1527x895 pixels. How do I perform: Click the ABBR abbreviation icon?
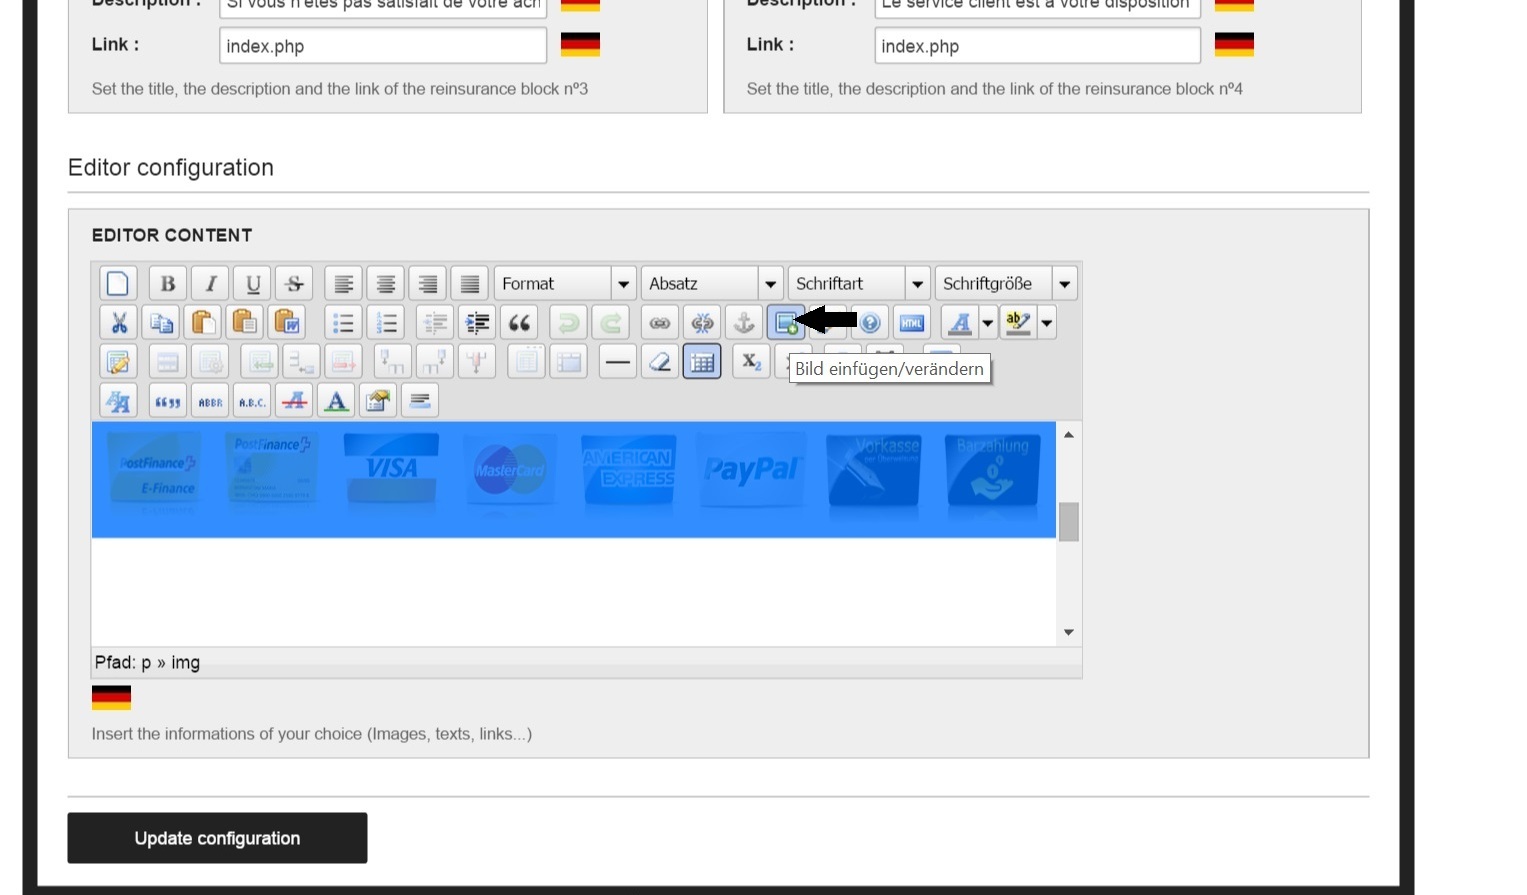coord(210,401)
